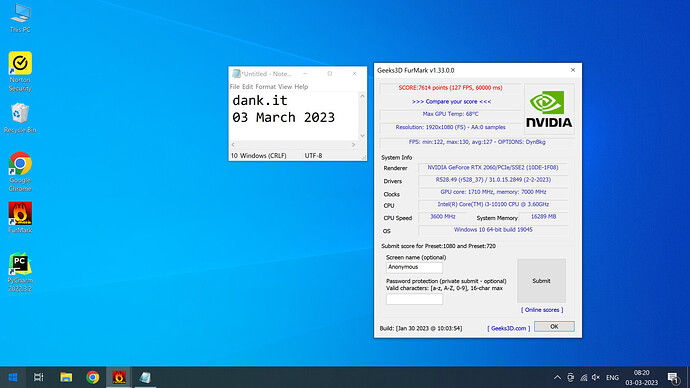Click the Screen name Anonymous field
Screen dimensions: 690x388
414,267
